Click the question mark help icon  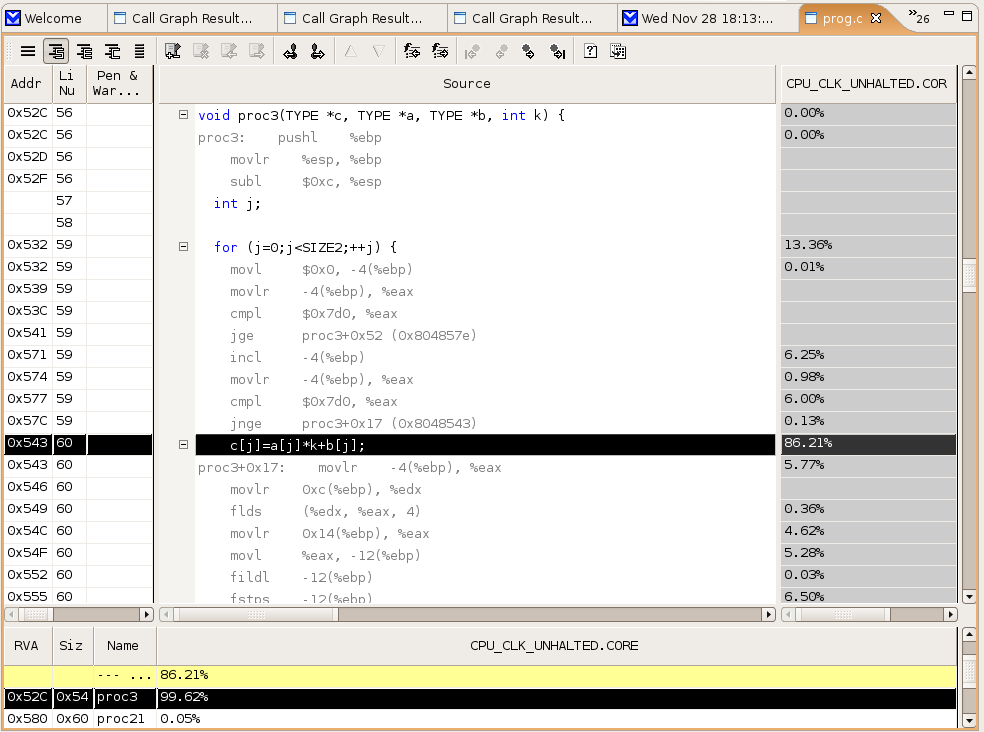pos(590,51)
